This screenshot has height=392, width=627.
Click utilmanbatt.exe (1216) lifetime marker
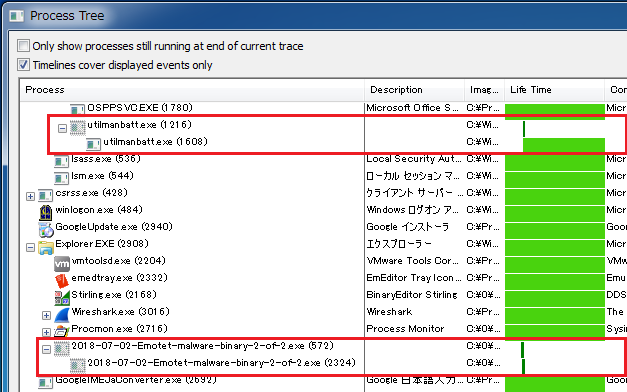click(x=524, y=129)
